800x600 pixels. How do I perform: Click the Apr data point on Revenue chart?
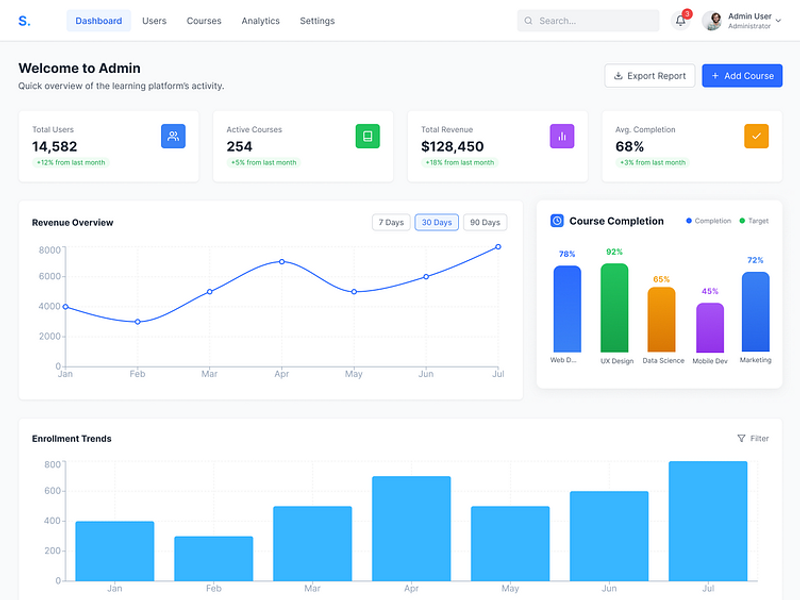(x=282, y=262)
